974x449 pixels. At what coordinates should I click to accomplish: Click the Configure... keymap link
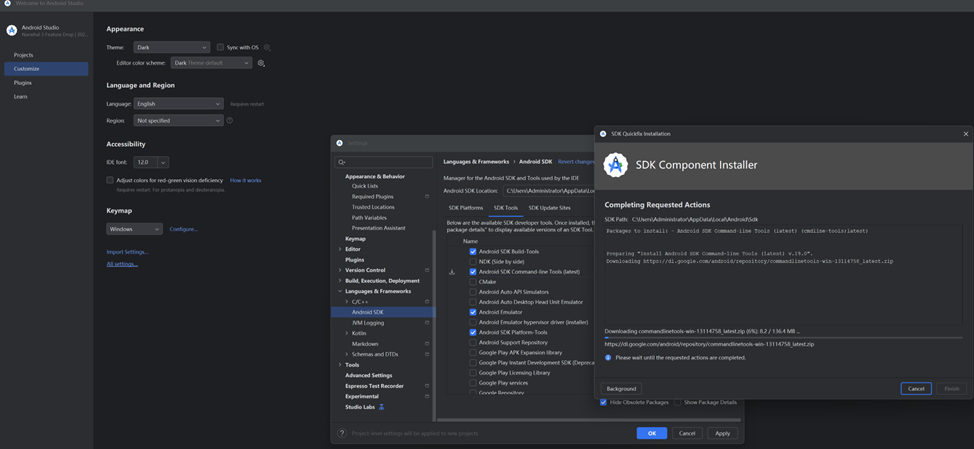(184, 229)
